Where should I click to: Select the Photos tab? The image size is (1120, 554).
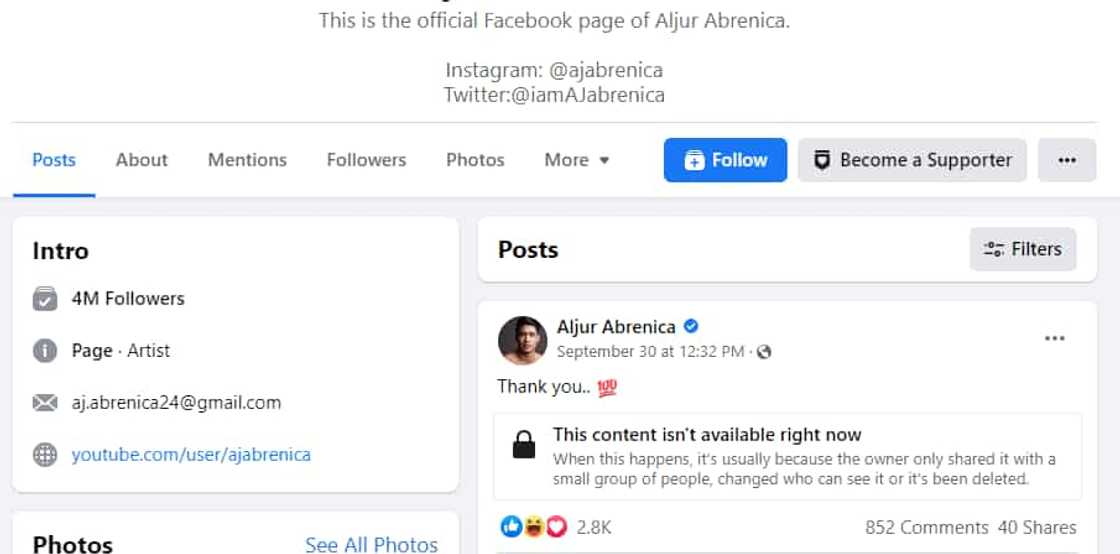pyautogui.click(x=475, y=160)
